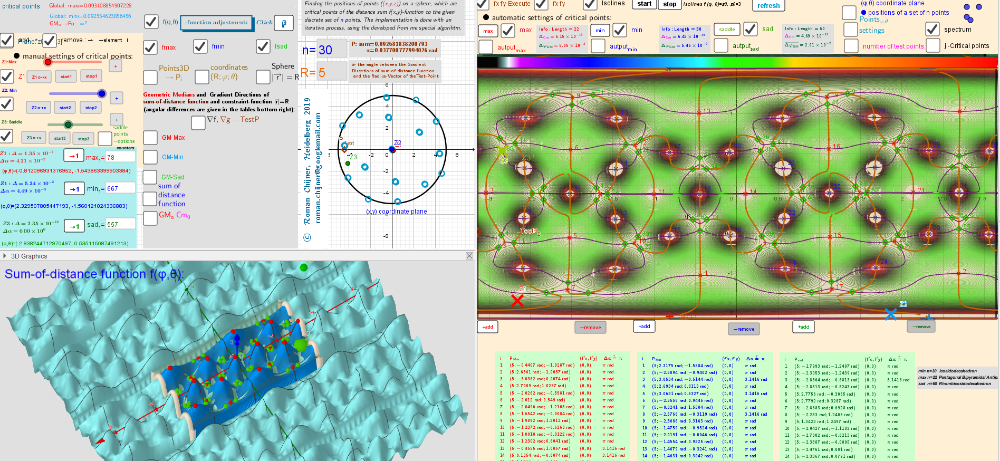
Task: Enable the output sad checkbox
Action: pos(721,45)
